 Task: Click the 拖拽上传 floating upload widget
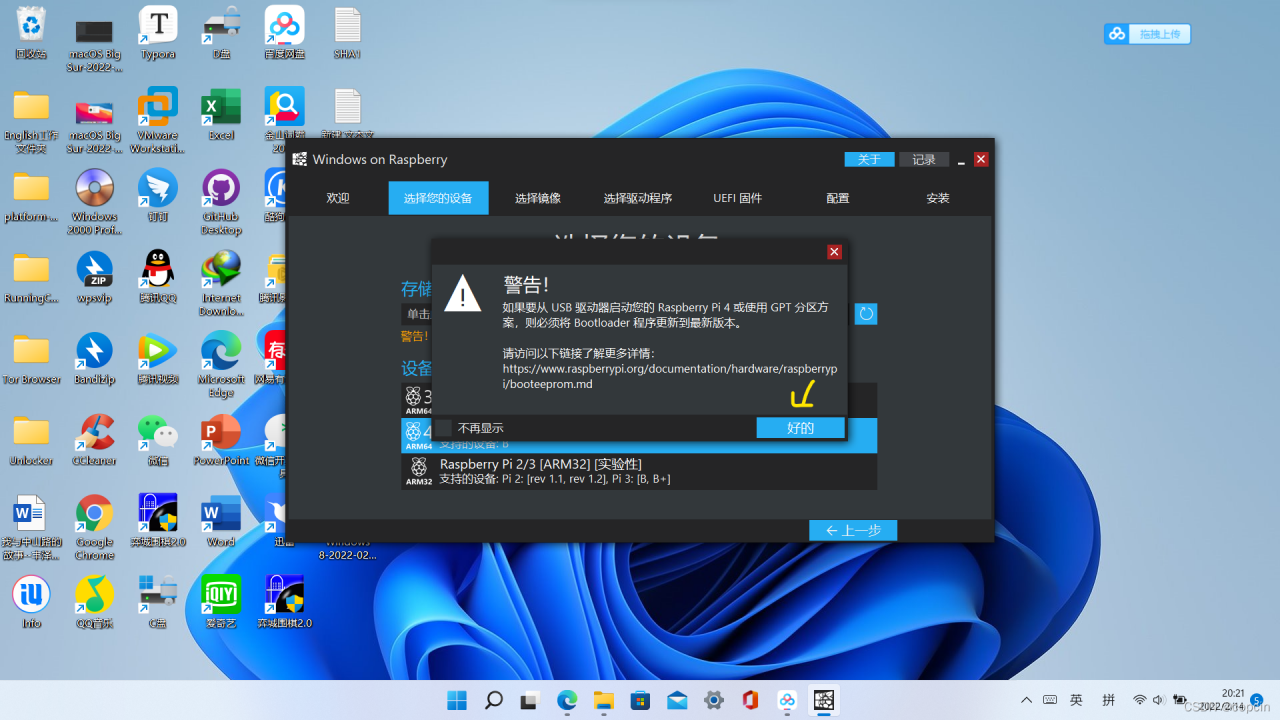1147,34
